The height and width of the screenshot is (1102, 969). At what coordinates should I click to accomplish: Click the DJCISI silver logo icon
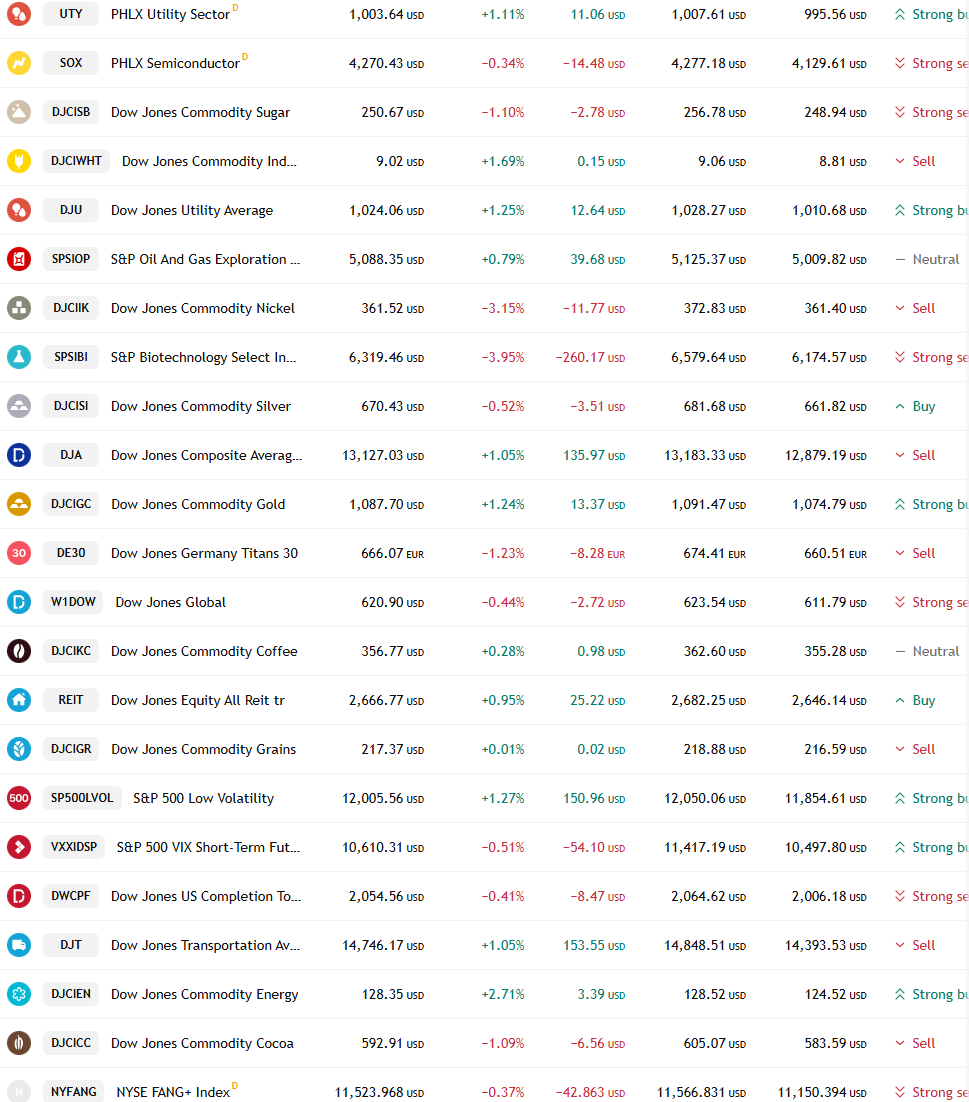click(19, 406)
